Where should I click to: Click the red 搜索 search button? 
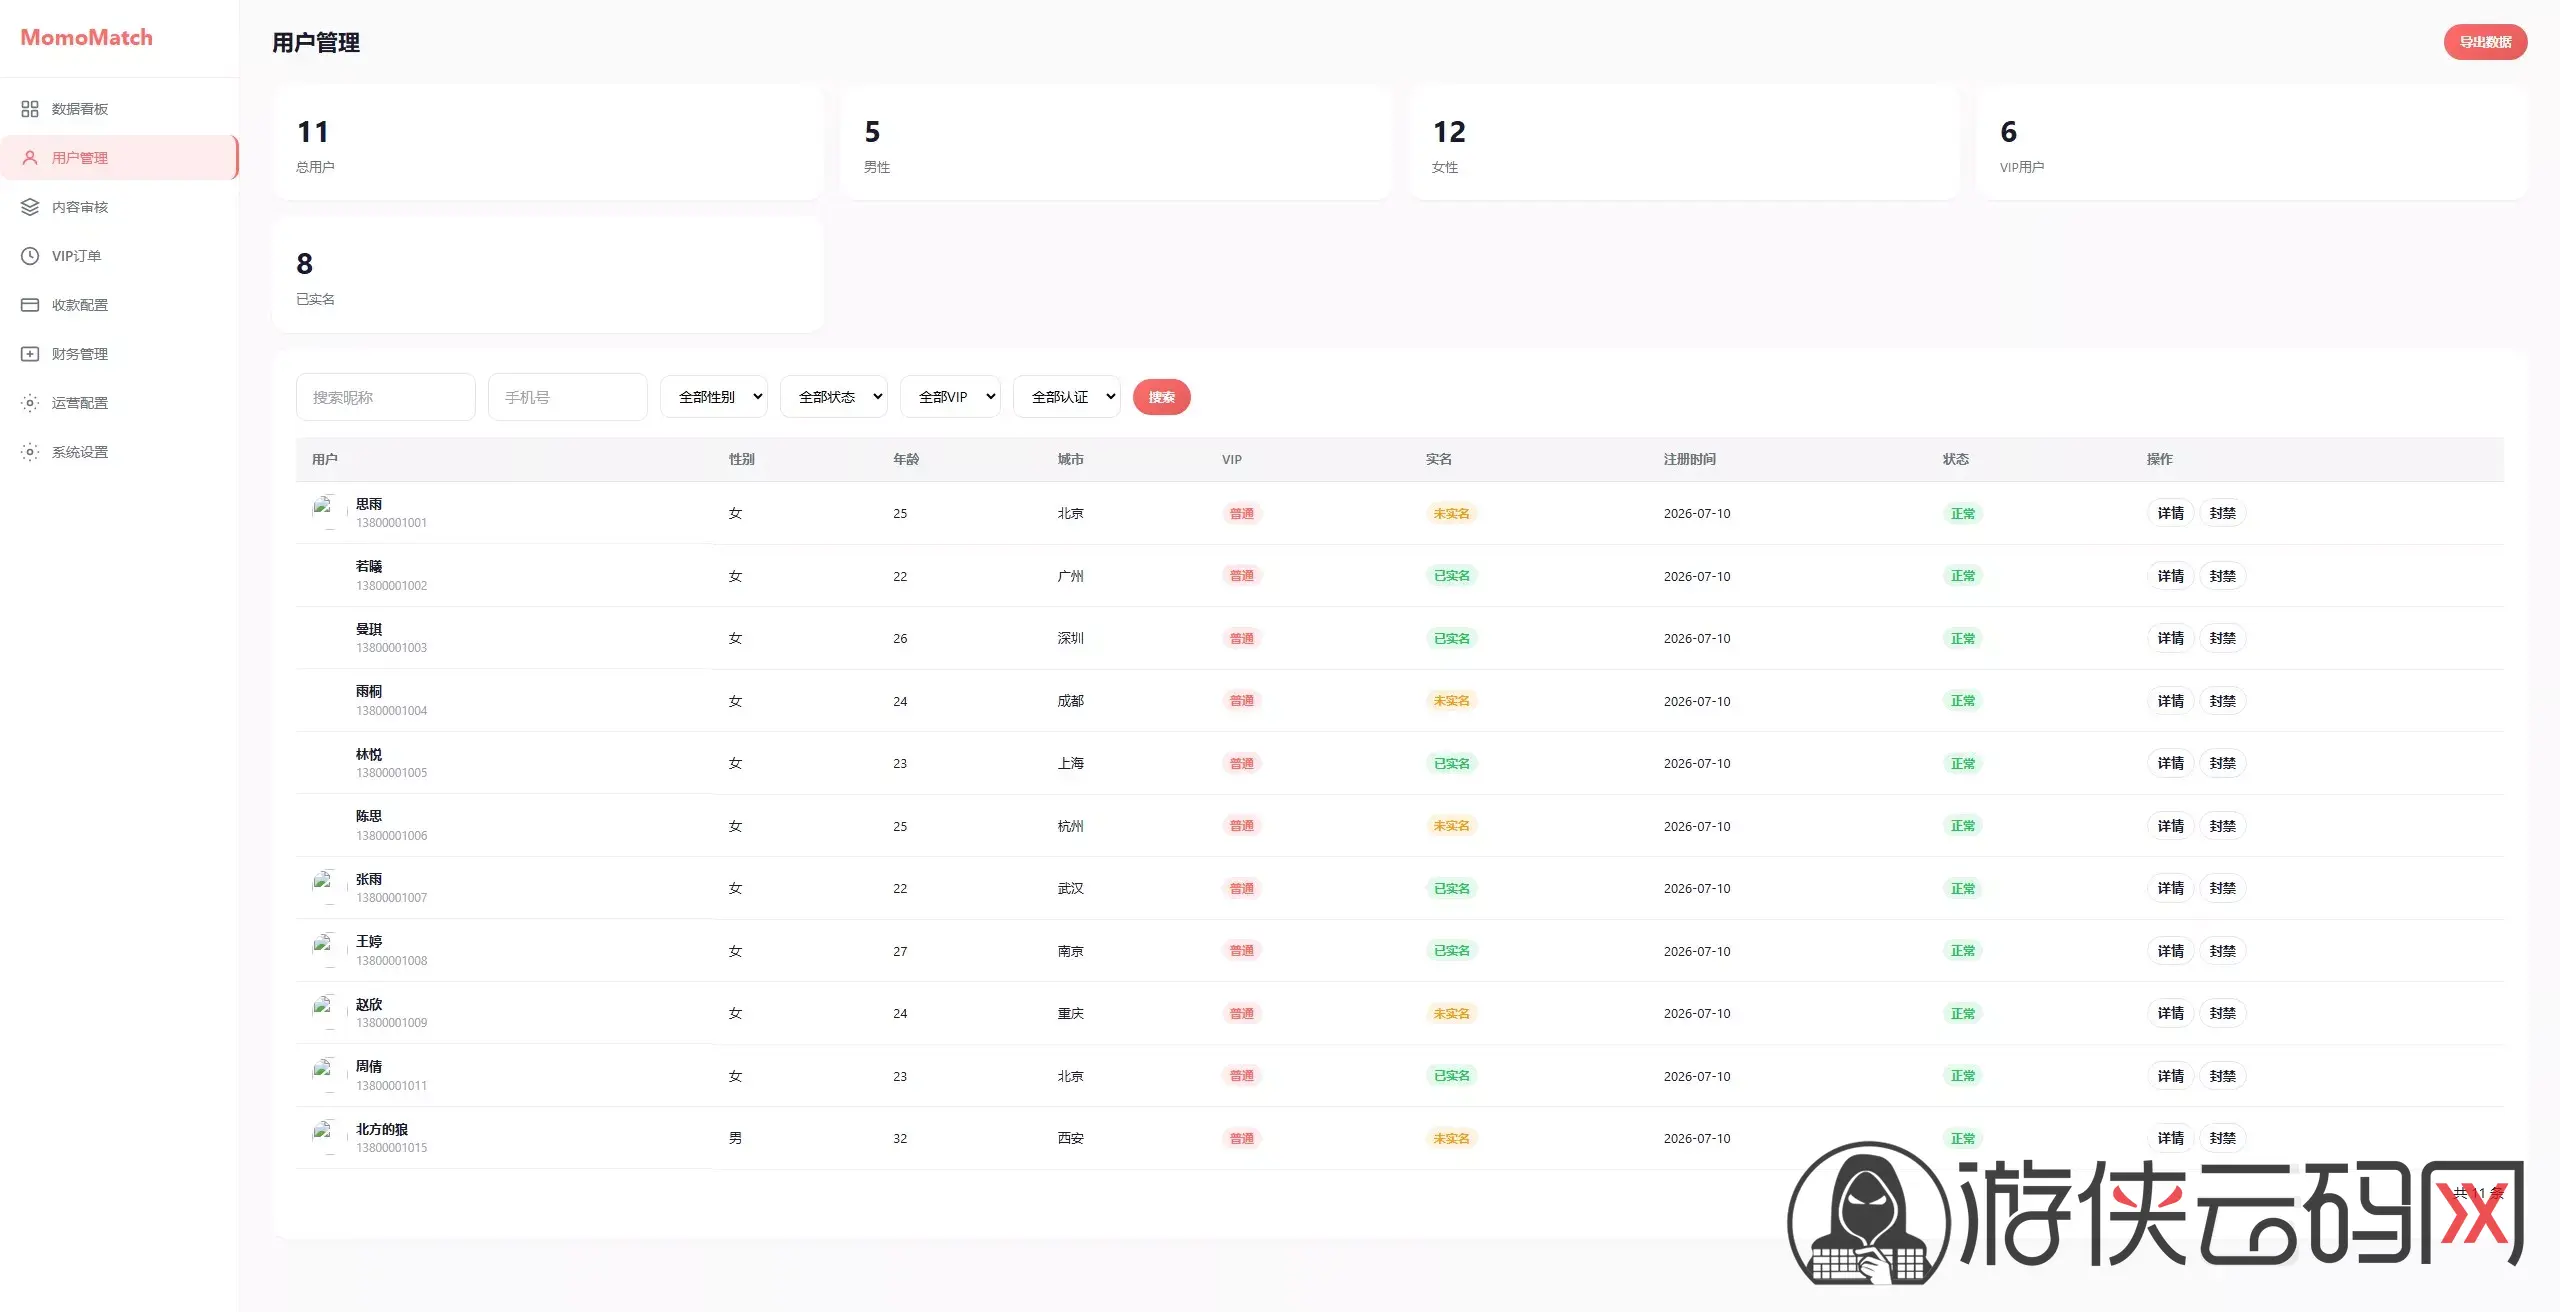1161,397
